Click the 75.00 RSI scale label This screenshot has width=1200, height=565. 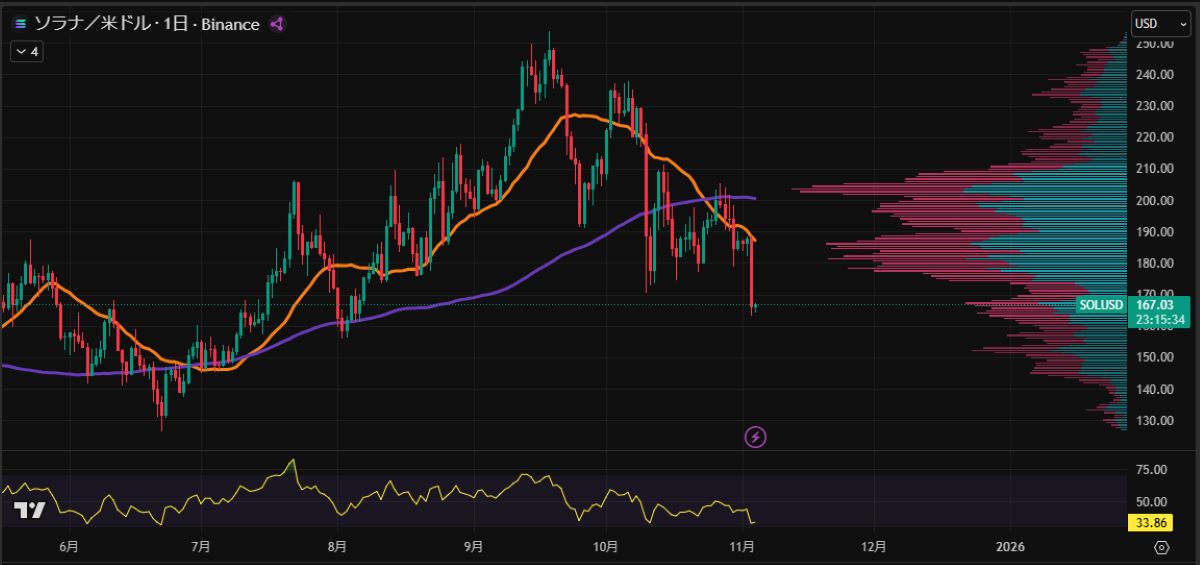point(1153,469)
